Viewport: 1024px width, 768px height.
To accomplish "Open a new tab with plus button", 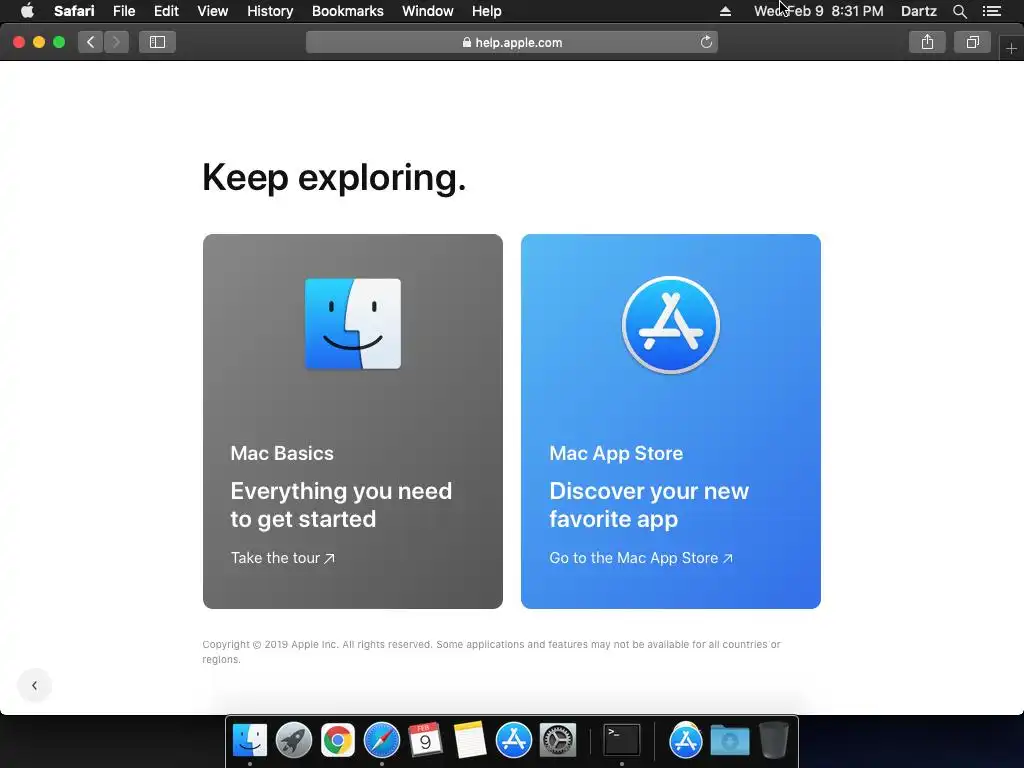I will tap(1012, 48).
